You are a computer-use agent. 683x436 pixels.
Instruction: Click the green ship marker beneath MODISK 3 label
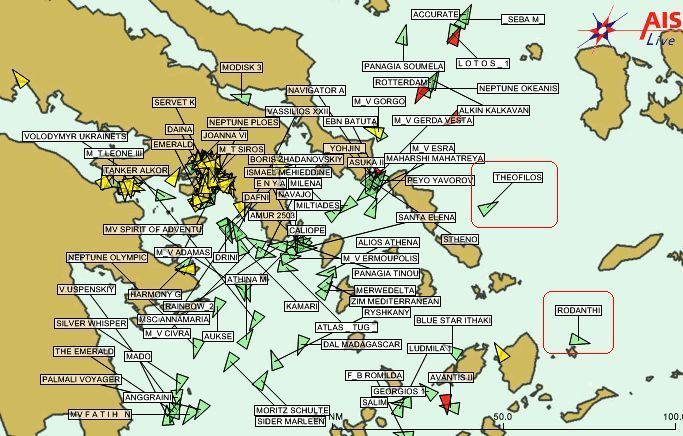point(241,97)
